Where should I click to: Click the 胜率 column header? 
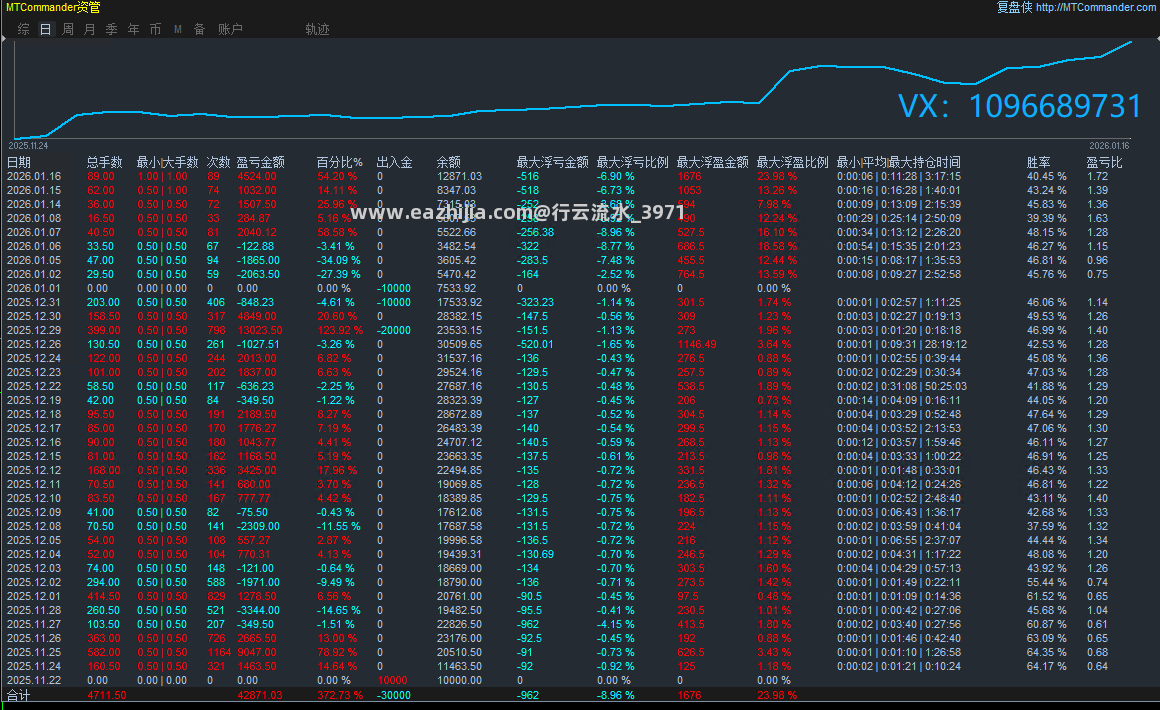[1039, 162]
